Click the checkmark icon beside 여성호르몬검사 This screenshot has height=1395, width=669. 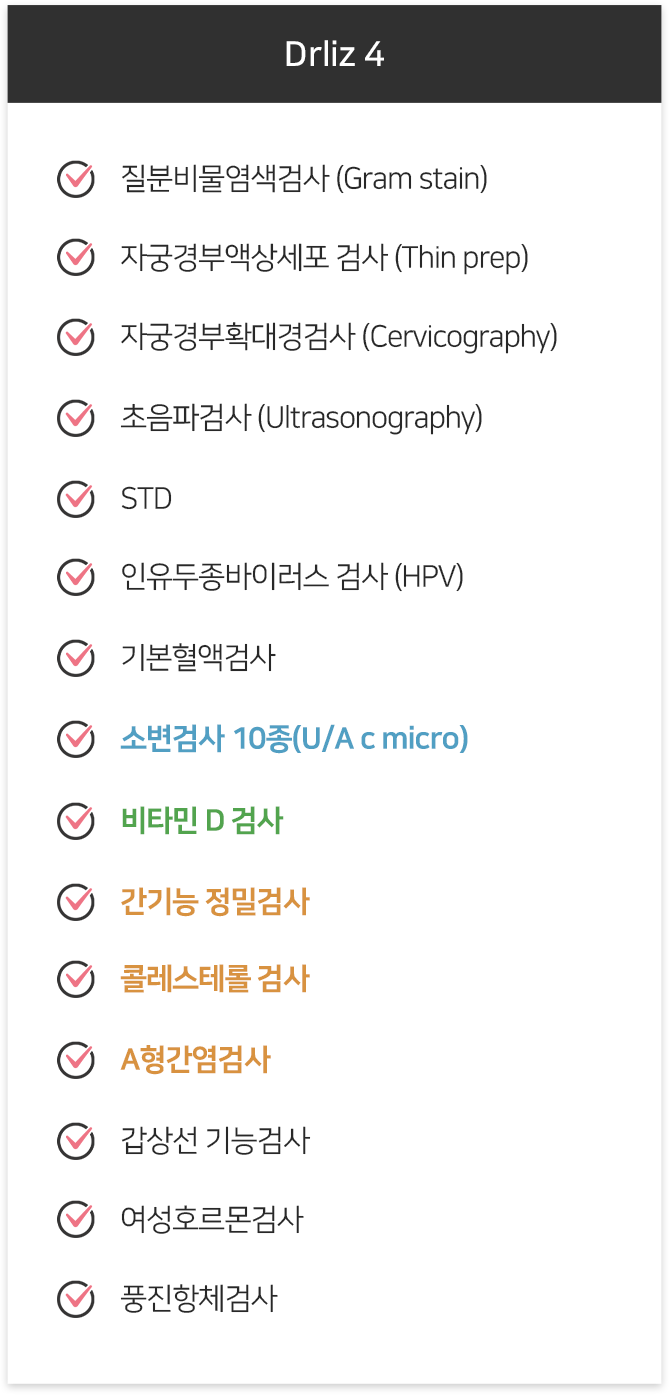pyautogui.click(x=76, y=1219)
